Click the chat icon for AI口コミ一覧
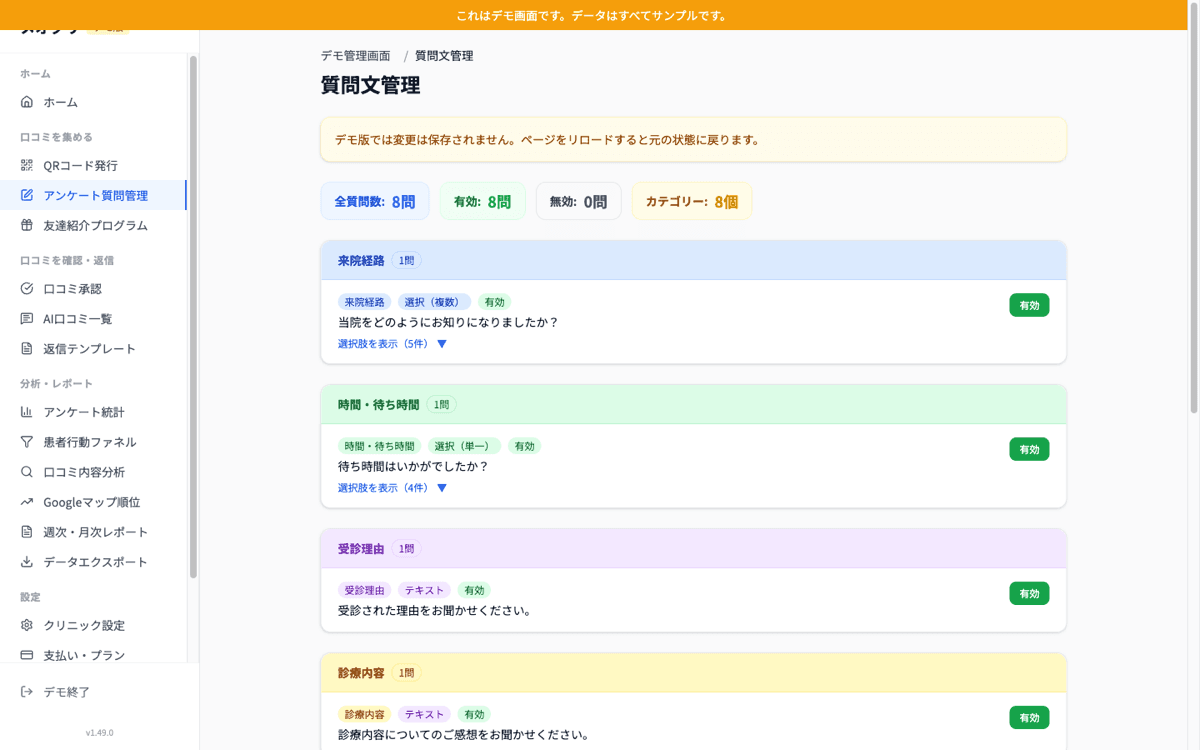 pyautogui.click(x=27, y=318)
